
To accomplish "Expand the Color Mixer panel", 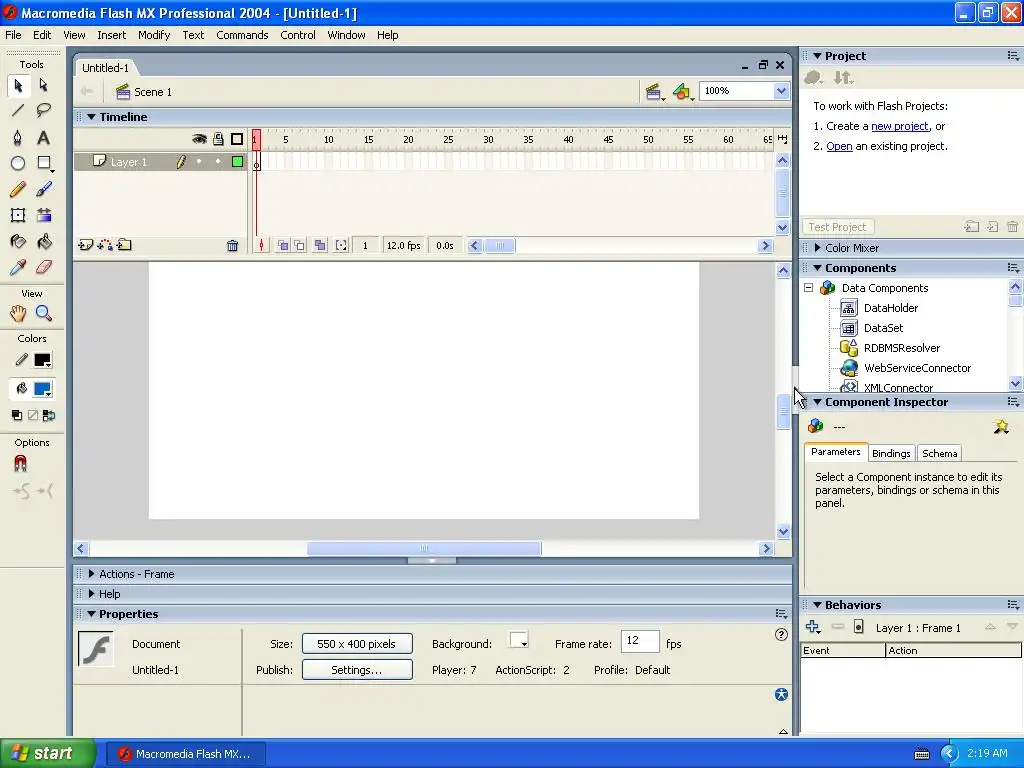I will [817, 248].
